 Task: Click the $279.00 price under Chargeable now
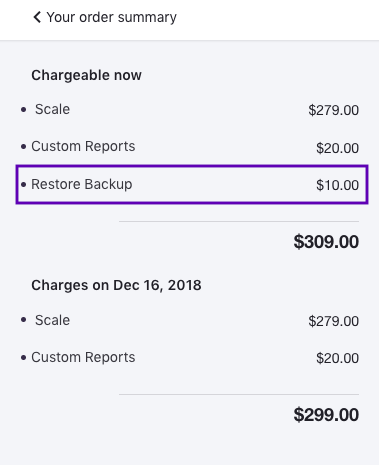tap(333, 110)
